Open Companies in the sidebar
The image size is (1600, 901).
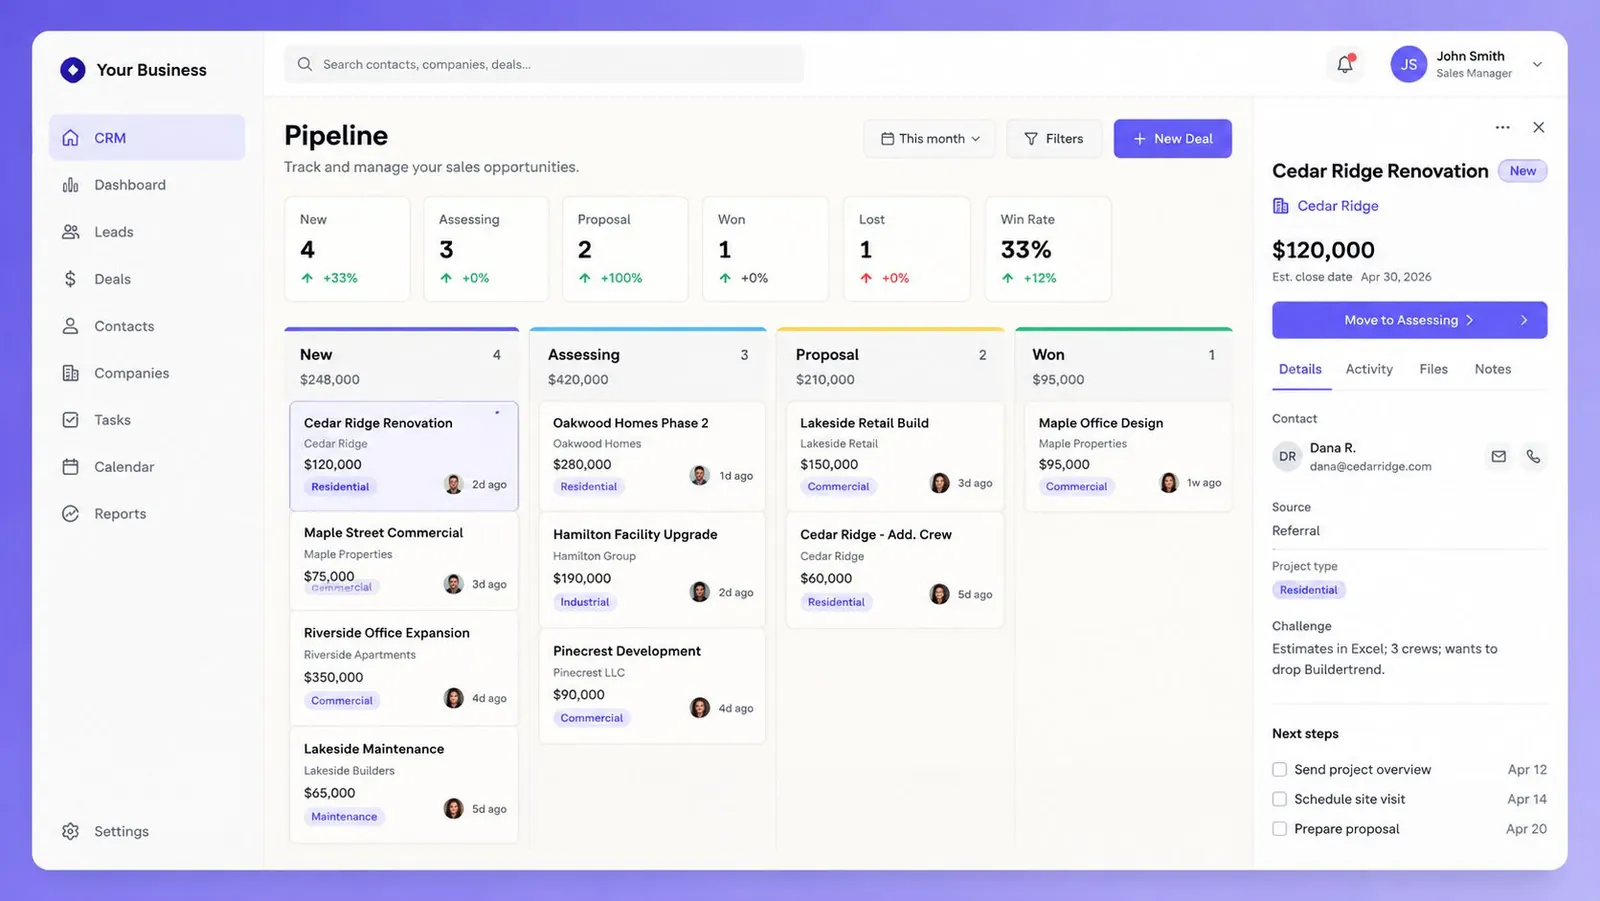147,373
